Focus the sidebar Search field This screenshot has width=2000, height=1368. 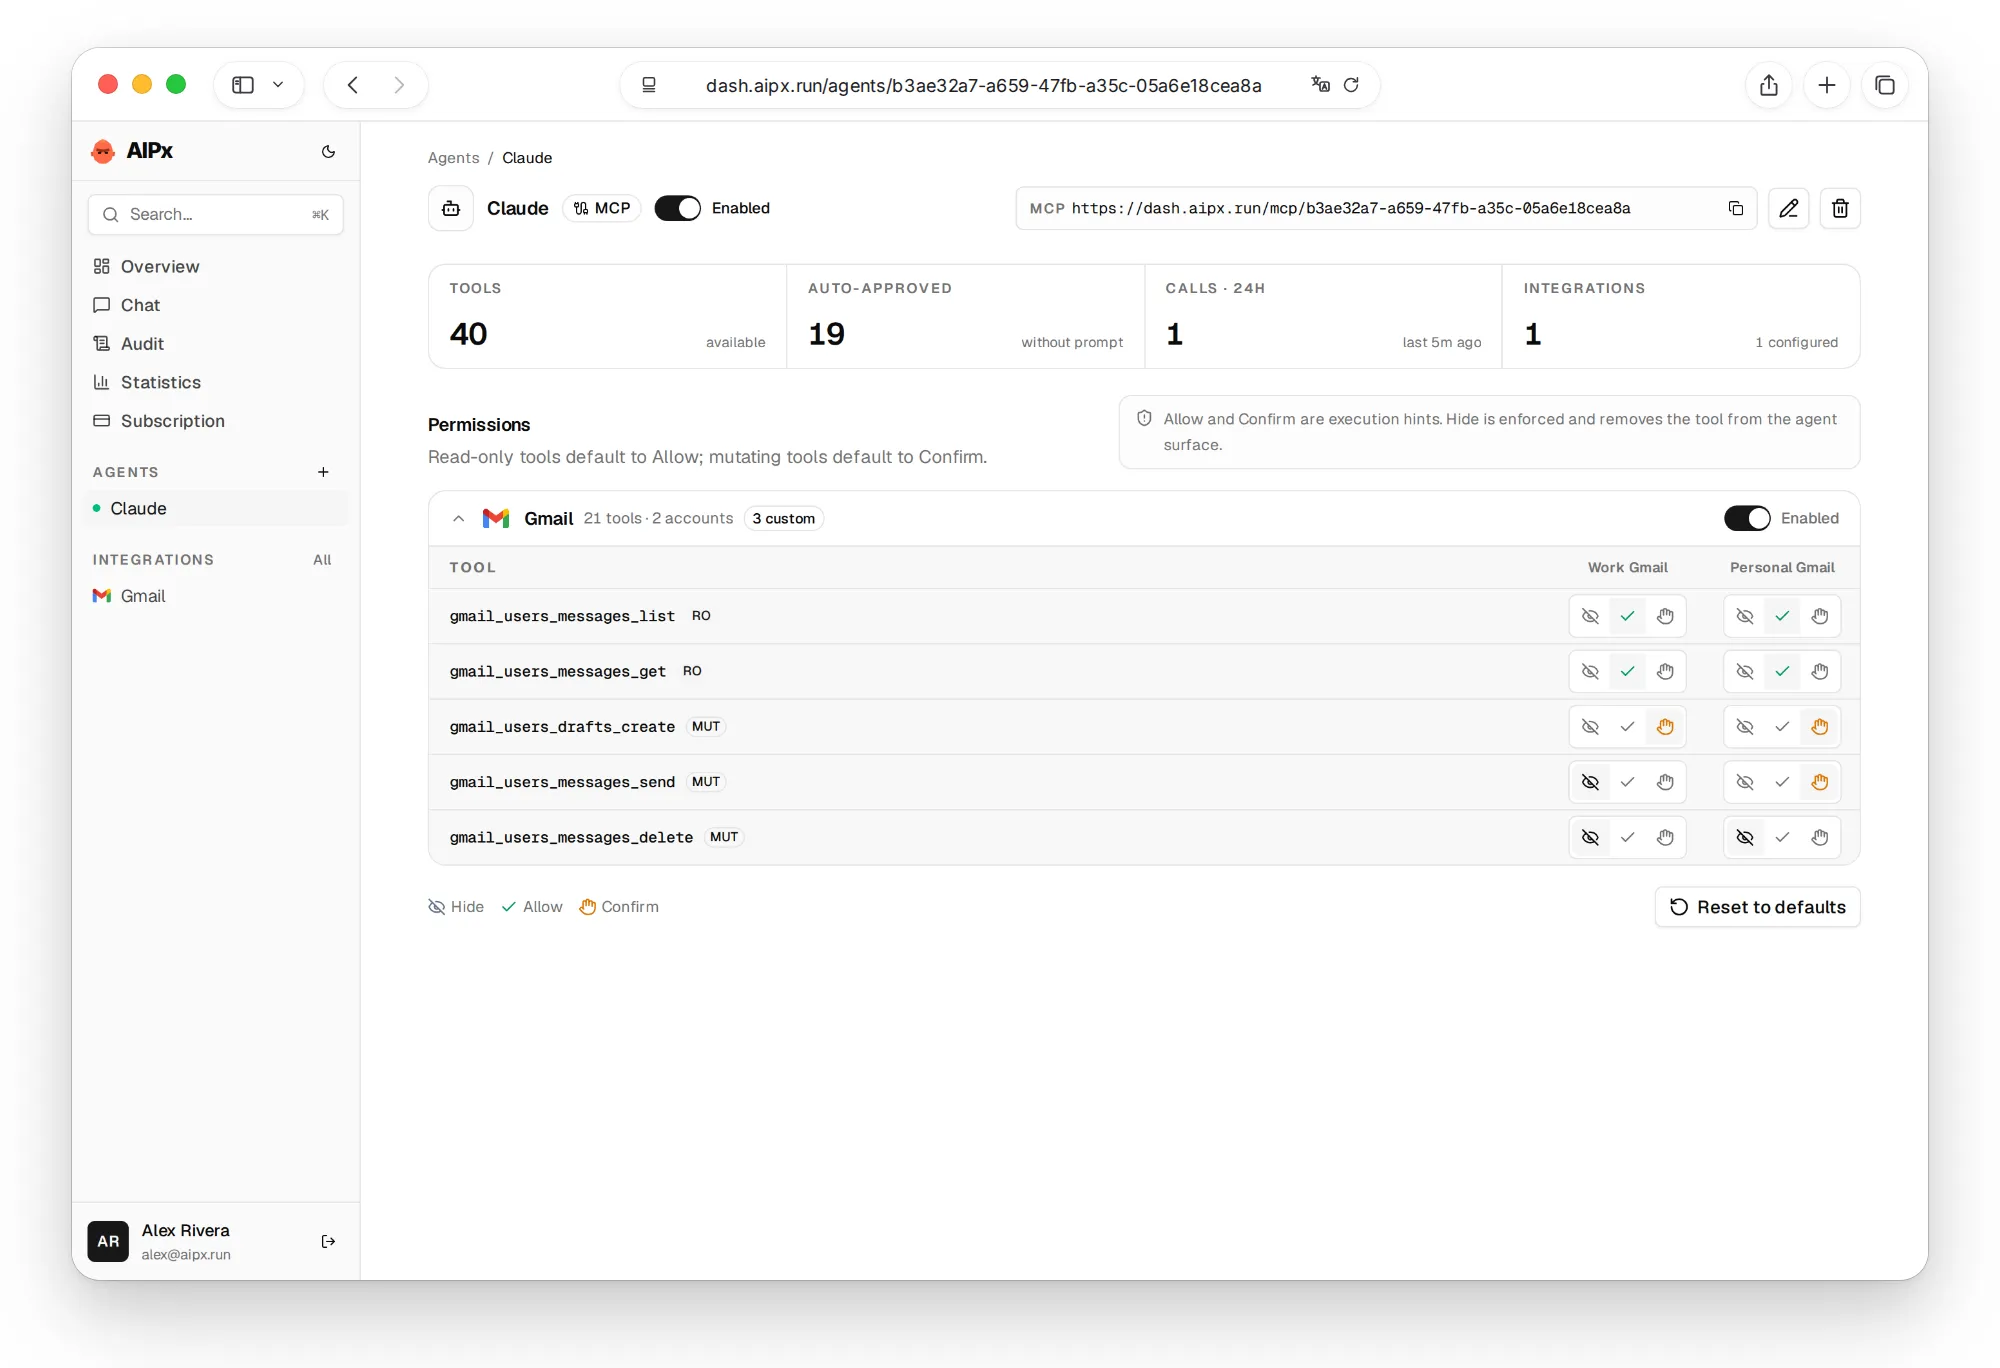coord(216,214)
